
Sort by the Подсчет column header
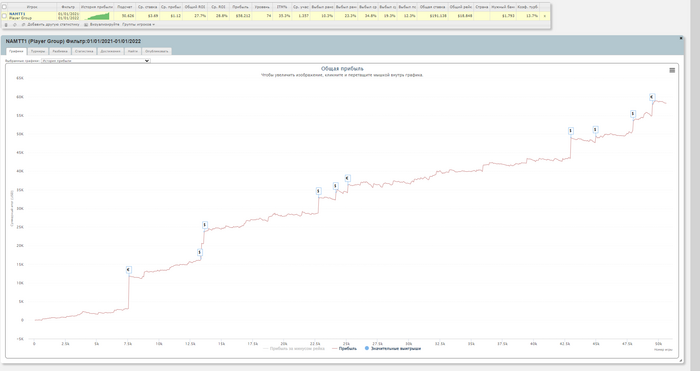click(x=125, y=7)
